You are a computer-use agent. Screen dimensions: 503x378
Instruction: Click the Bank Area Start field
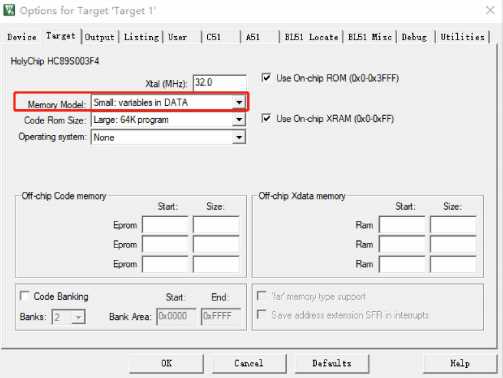[x=176, y=316]
